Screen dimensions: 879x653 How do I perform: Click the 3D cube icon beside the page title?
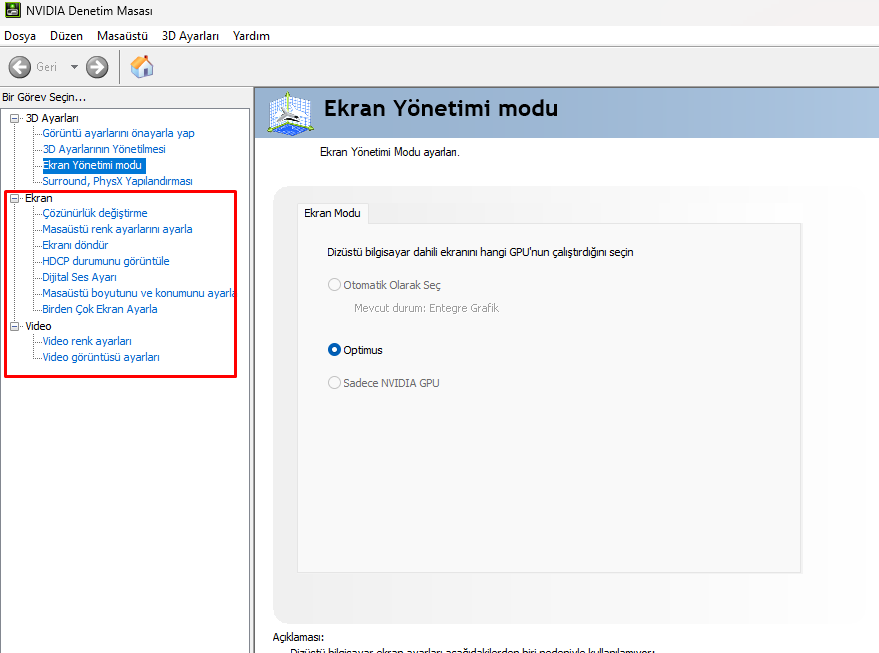click(x=290, y=113)
